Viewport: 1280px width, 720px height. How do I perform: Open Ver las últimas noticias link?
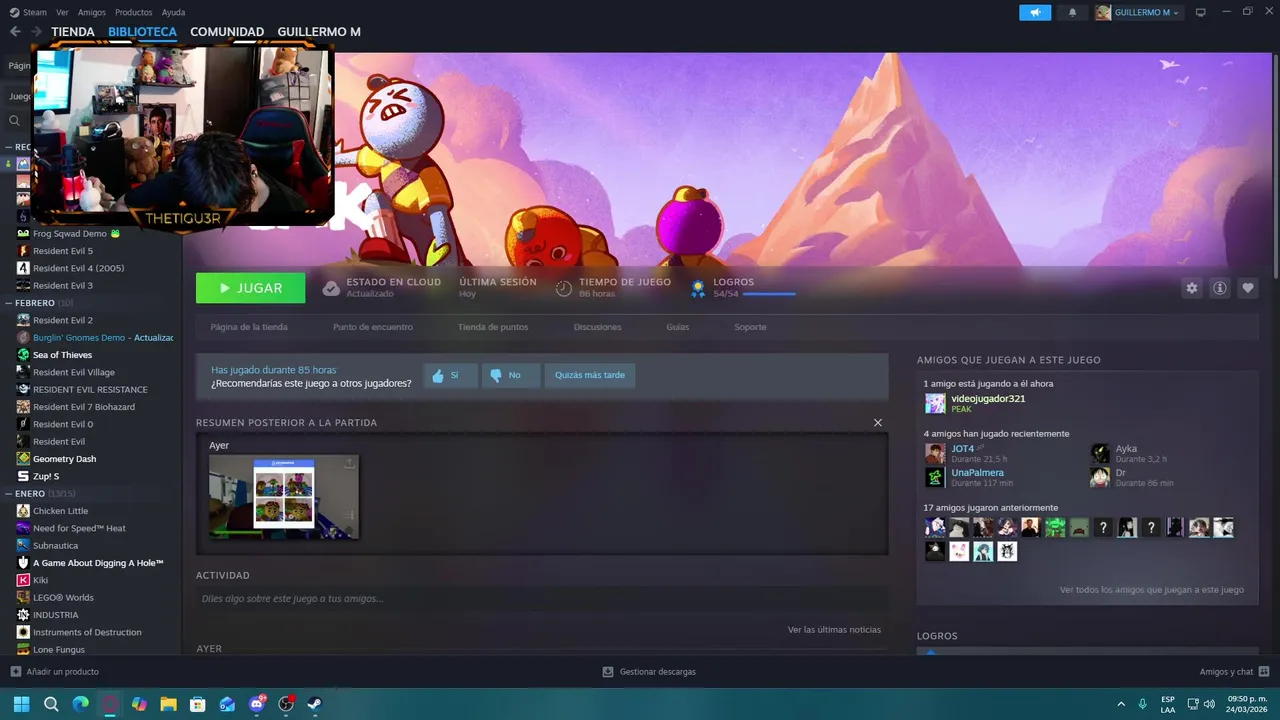click(834, 630)
